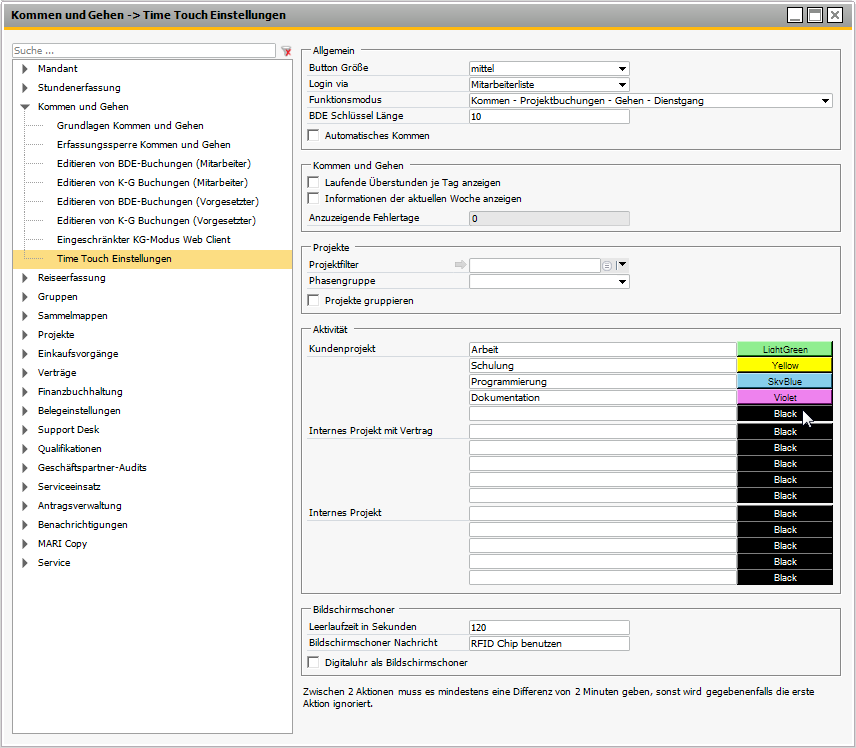Click the Violet color swatch for Dokumentation
This screenshot has height=748, width=856.
(x=784, y=398)
